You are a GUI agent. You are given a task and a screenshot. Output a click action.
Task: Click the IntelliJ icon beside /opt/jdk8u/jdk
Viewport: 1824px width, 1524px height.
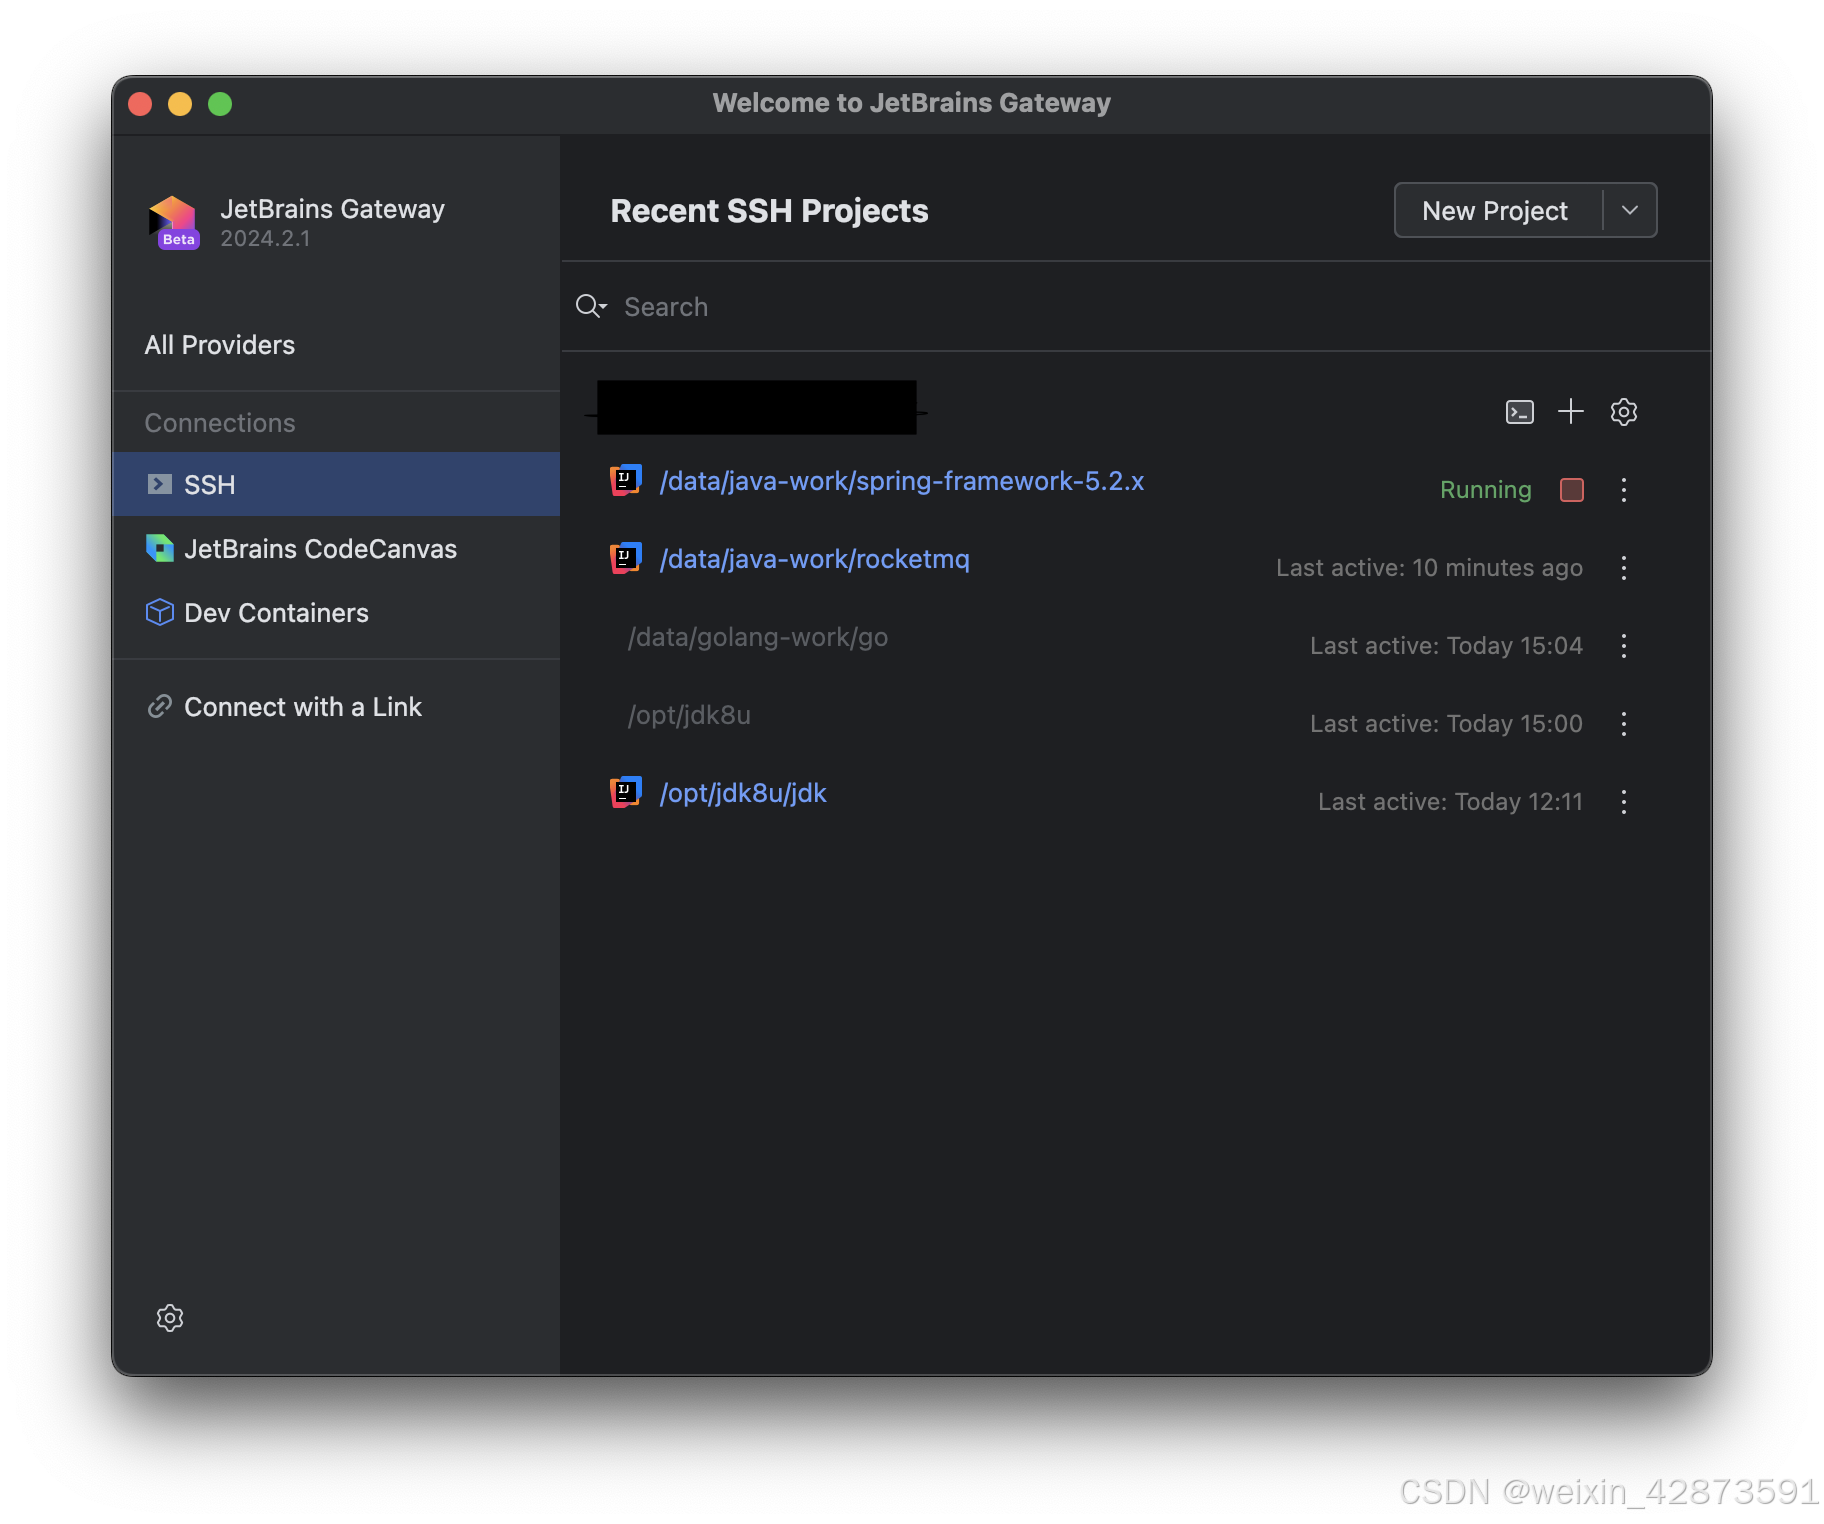(625, 793)
